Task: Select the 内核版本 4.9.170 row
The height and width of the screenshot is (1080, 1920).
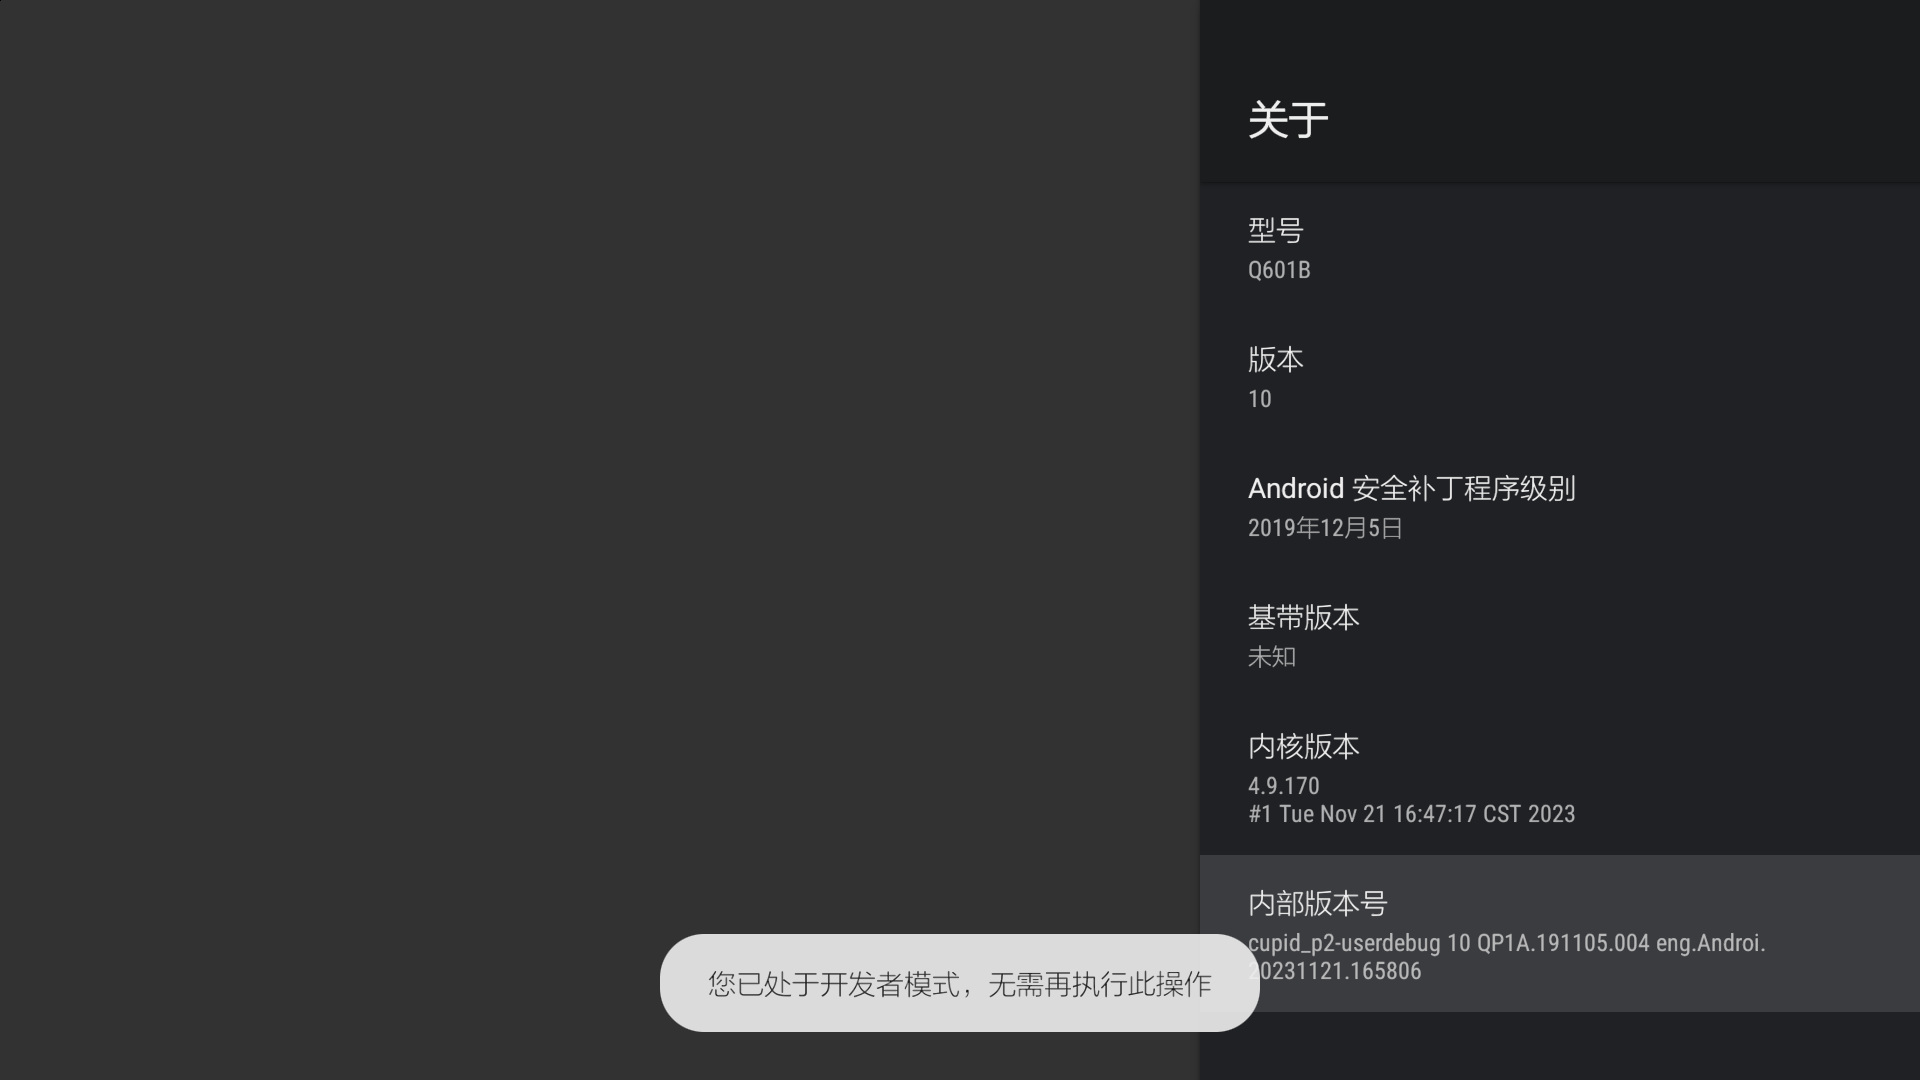Action: (x=1560, y=778)
